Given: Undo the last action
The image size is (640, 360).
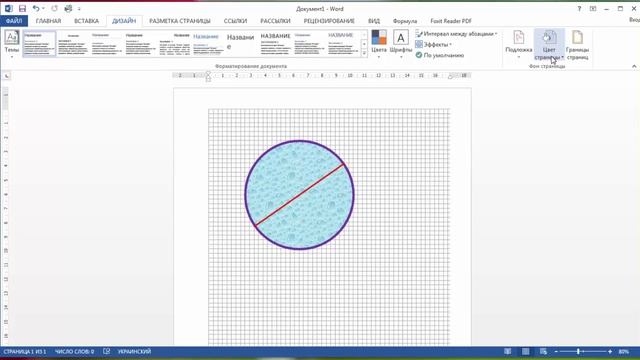Looking at the screenshot, I should point(36,8).
